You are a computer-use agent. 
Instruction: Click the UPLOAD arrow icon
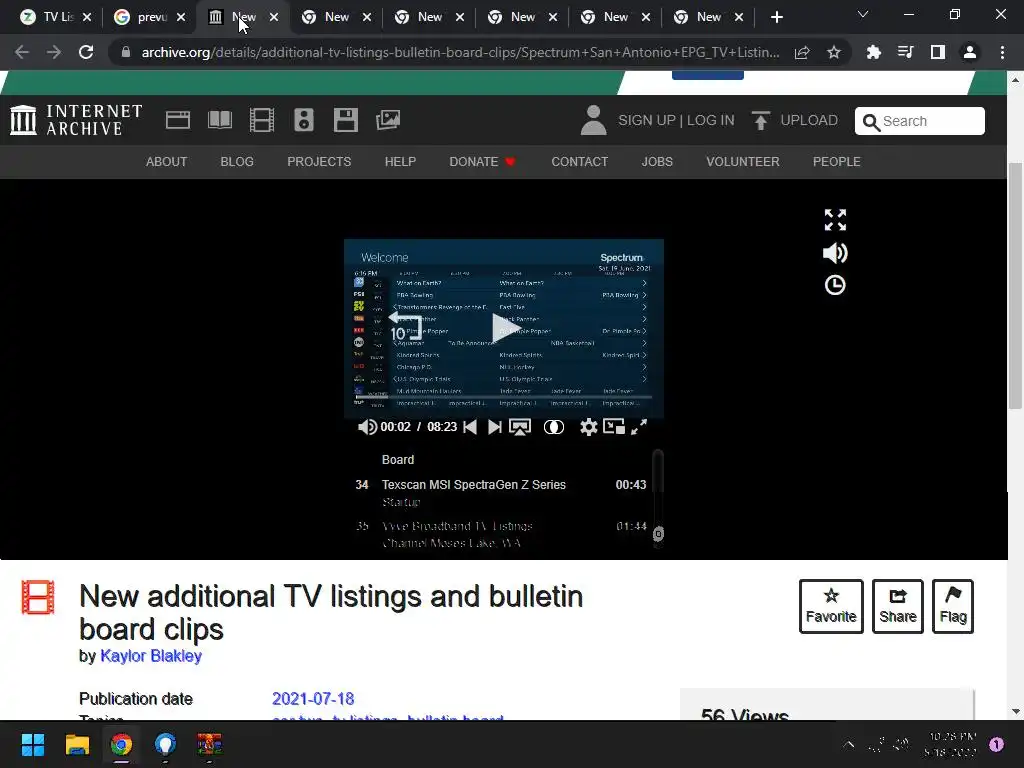tap(760, 120)
